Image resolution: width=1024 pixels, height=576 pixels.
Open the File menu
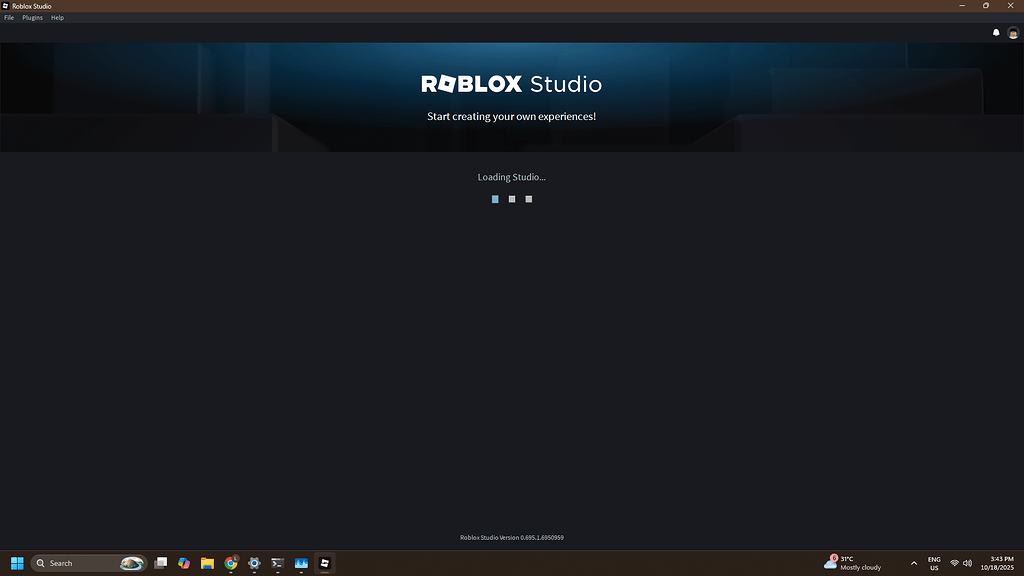[x=8, y=17]
